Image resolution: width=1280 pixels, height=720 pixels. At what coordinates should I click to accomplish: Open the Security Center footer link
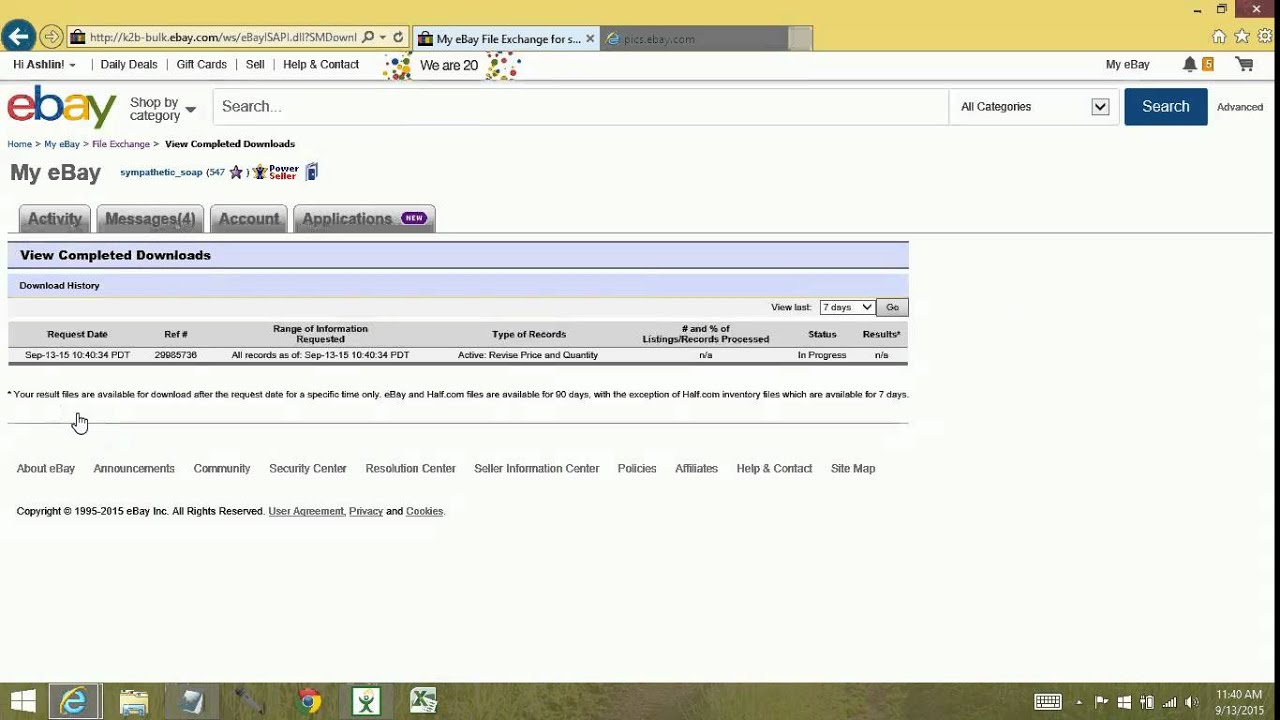point(308,468)
